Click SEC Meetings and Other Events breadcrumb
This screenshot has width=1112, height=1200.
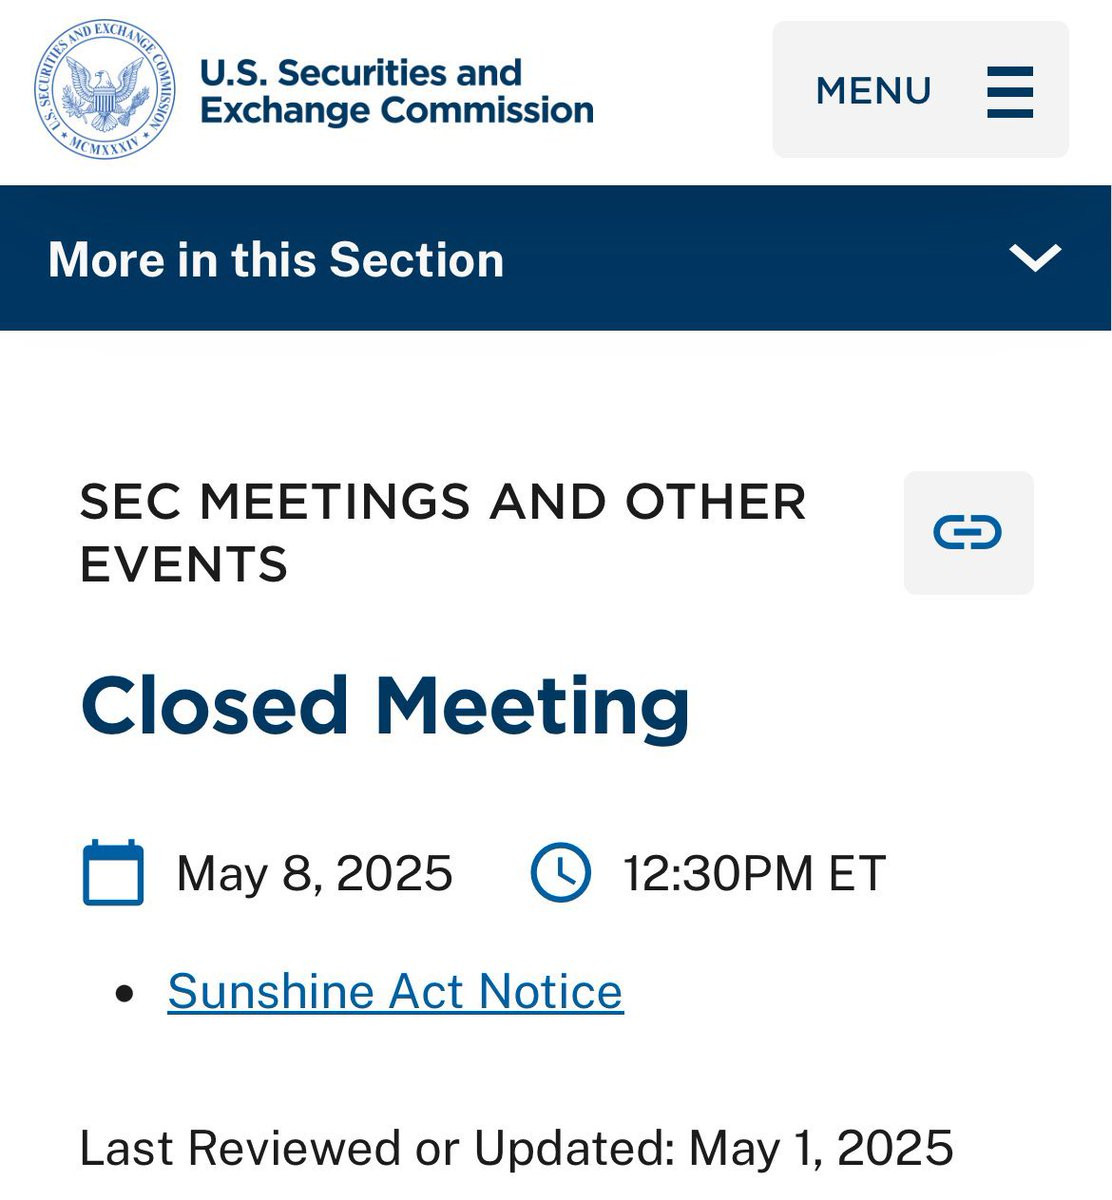pyautogui.click(x=442, y=533)
